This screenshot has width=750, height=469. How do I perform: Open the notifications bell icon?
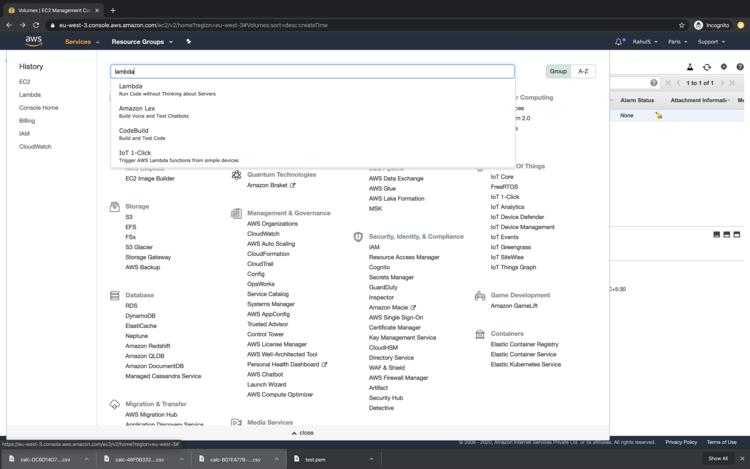click(620, 42)
